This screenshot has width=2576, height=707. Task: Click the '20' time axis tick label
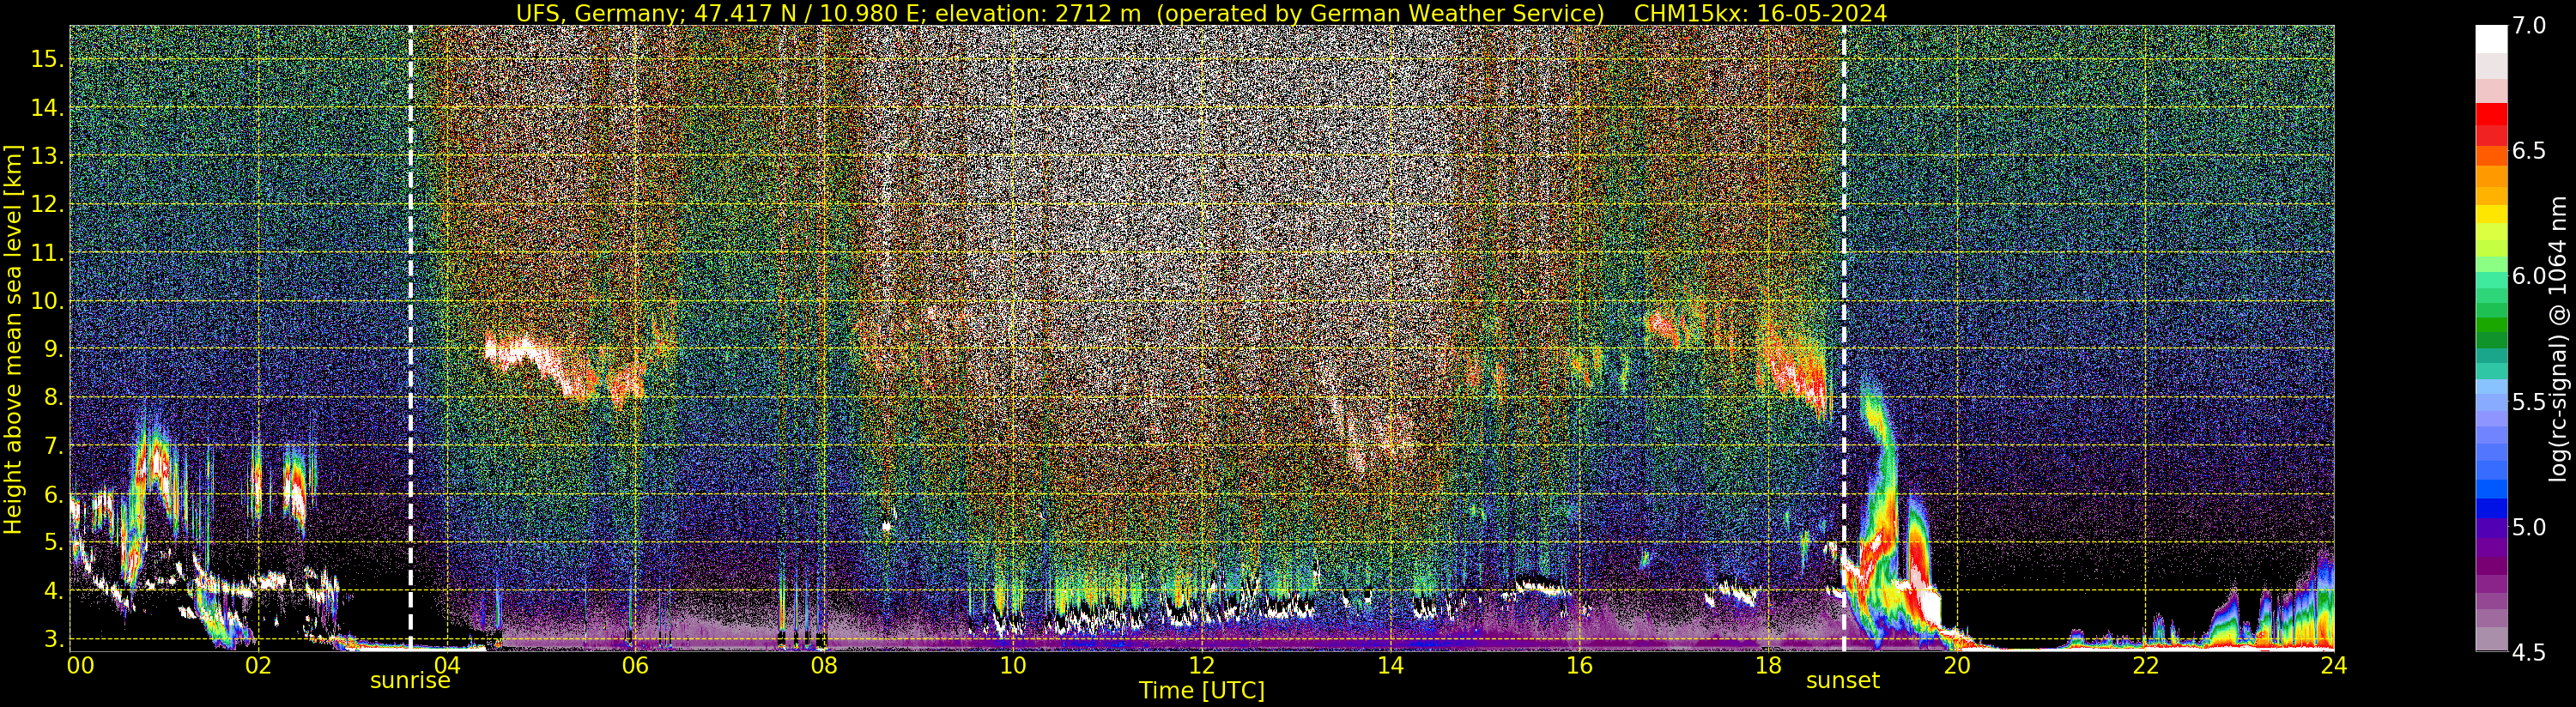point(1956,664)
